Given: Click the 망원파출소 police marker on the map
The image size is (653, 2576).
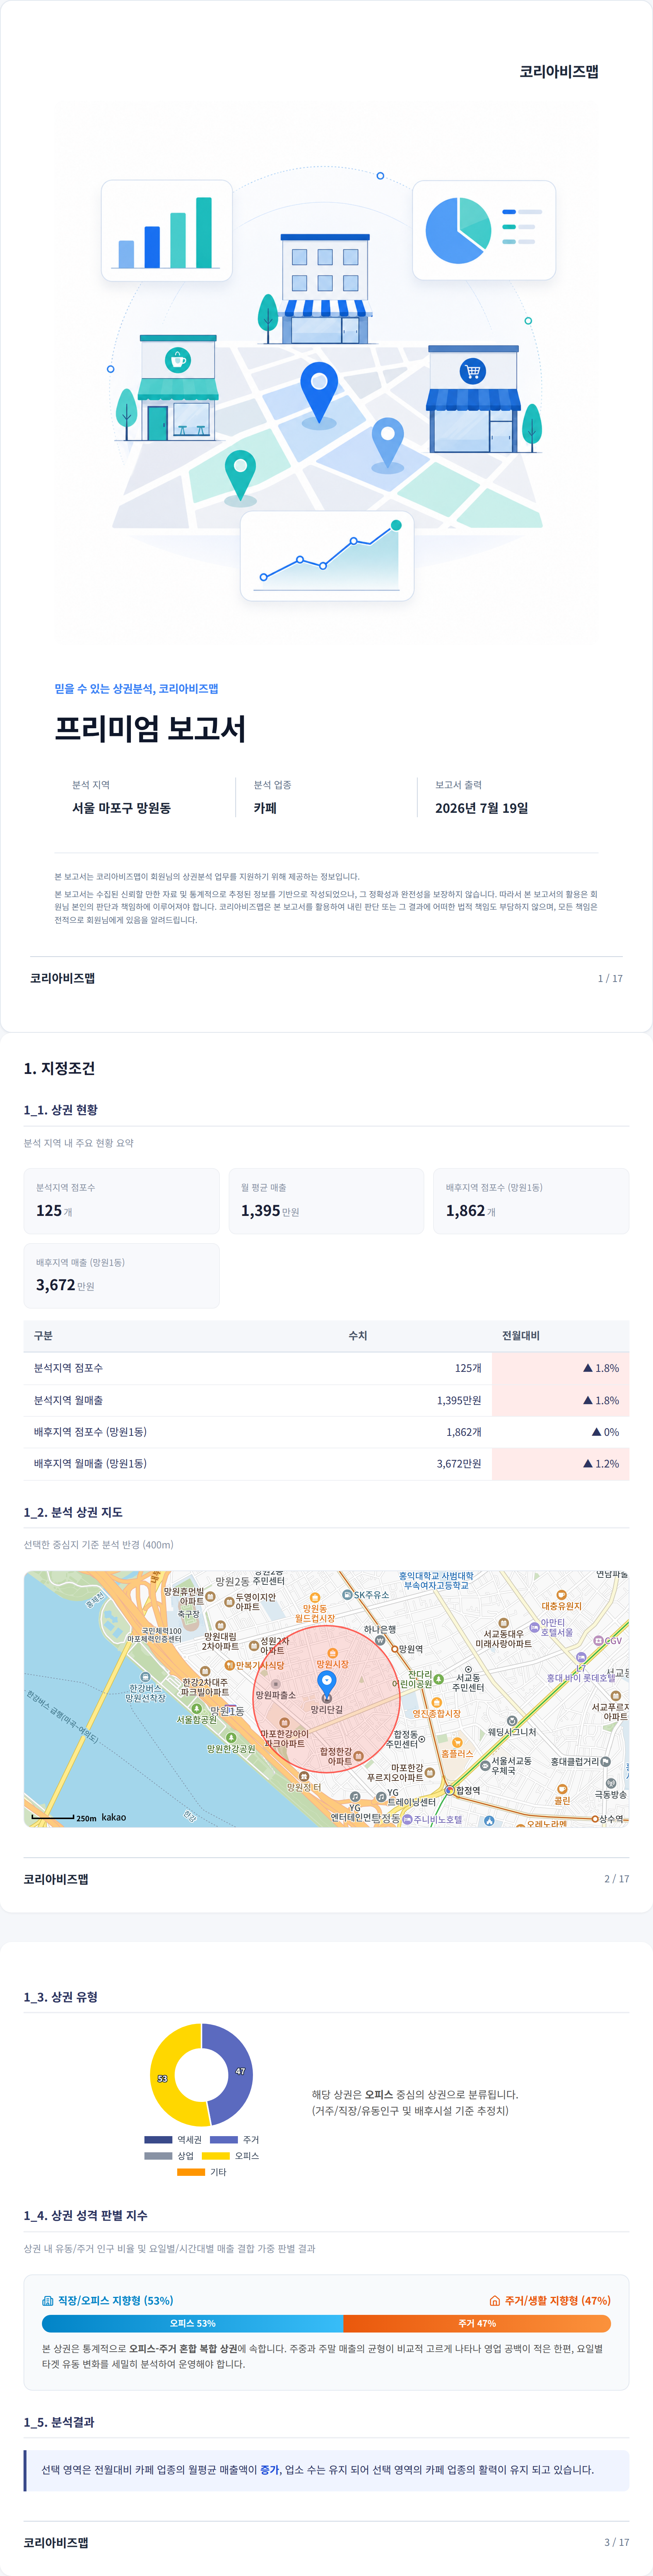Looking at the screenshot, I should (x=276, y=1684).
